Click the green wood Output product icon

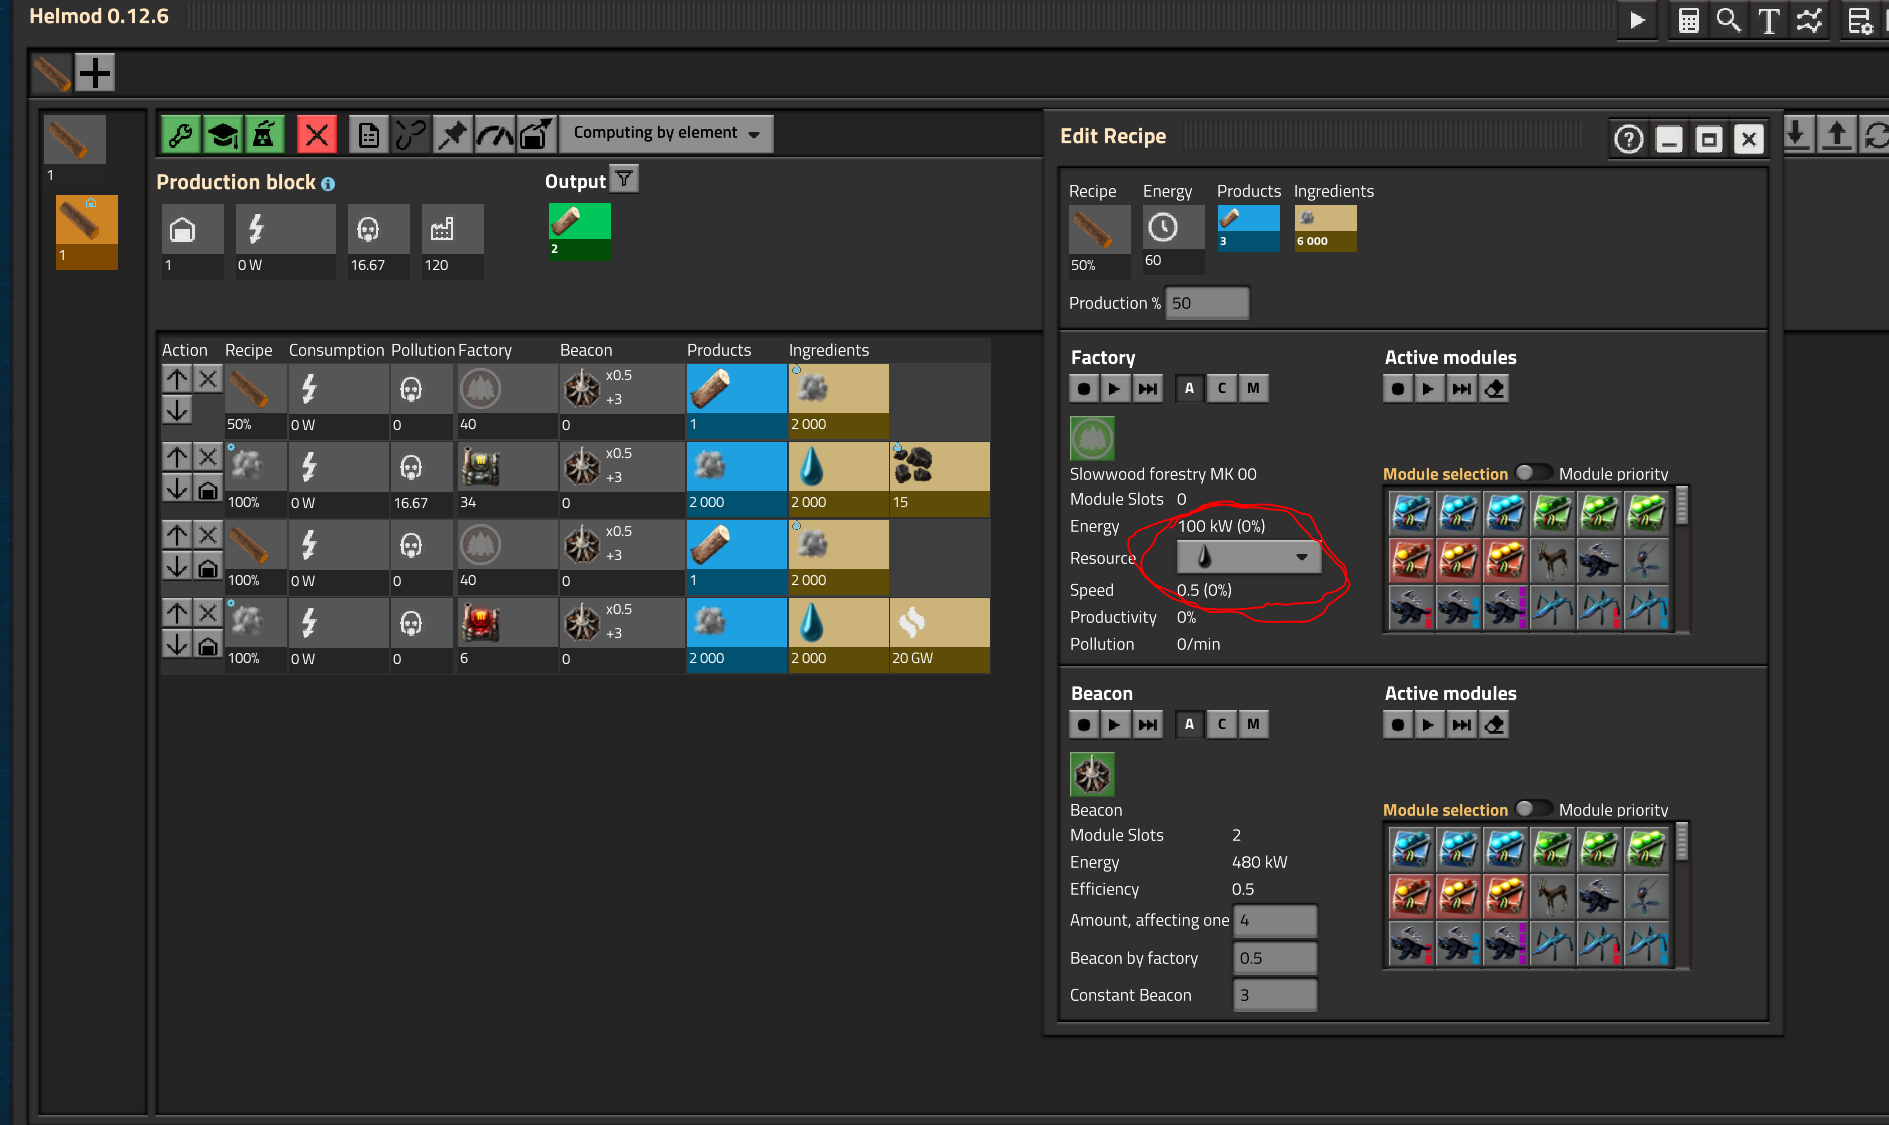(580, 232)
